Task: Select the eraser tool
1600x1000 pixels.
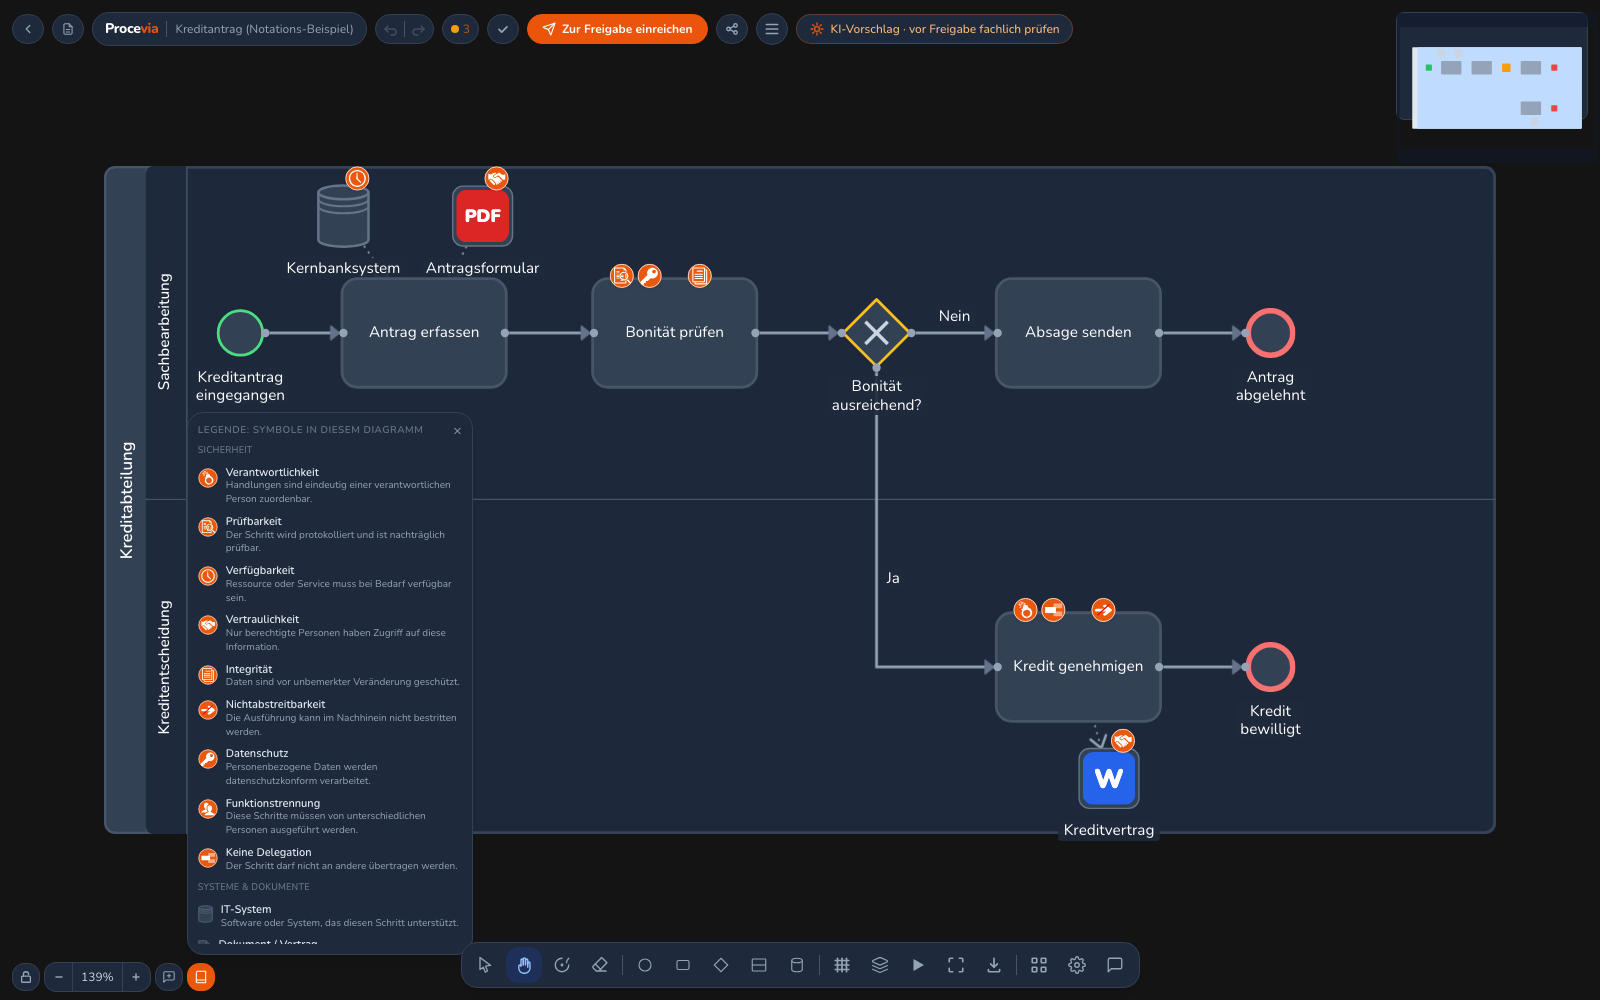Action: pyautogui.click(x=600, y=965)
